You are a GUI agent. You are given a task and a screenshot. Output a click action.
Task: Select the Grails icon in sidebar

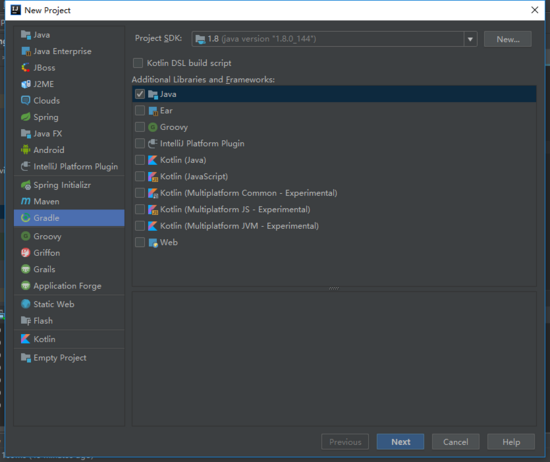(x=26, y=269)
